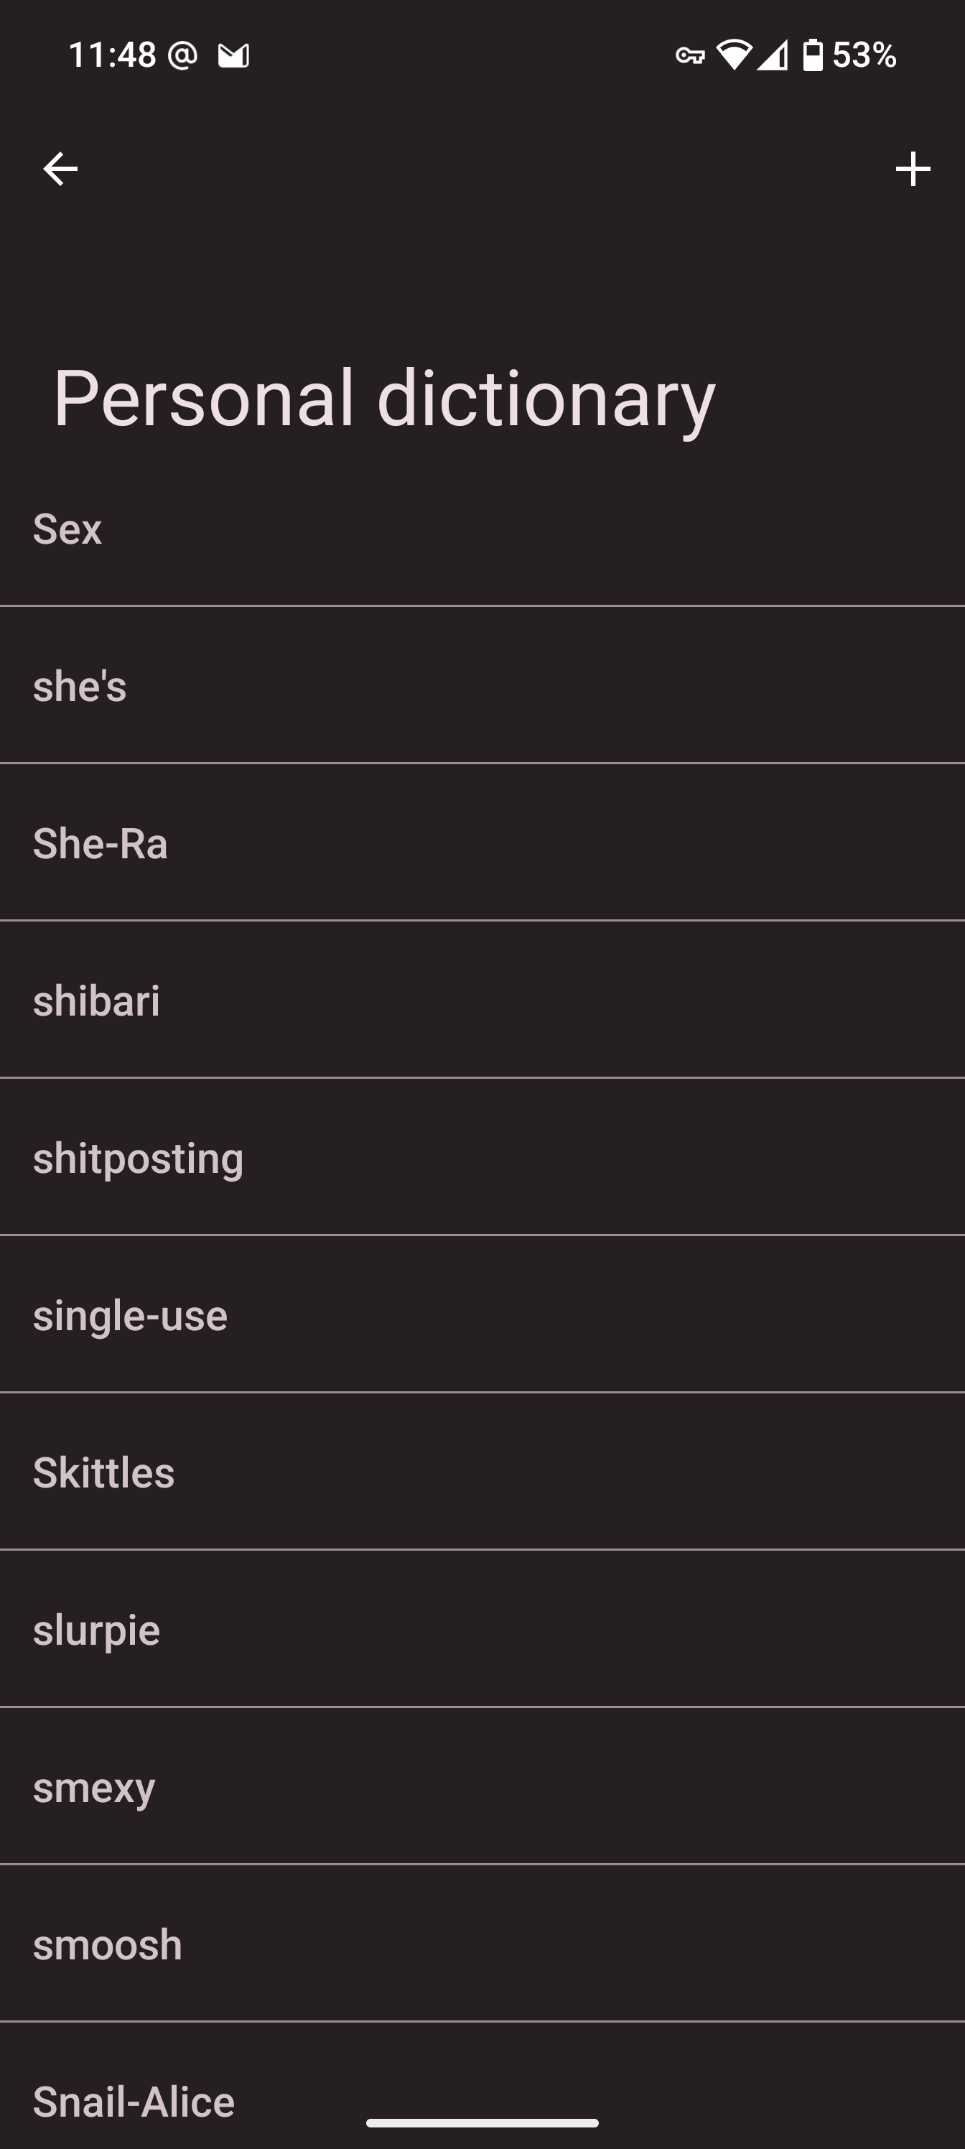This screenshot has height=2149, width=965.
Task: Open the "Snail-Alice" entry
Action: 134,2100
